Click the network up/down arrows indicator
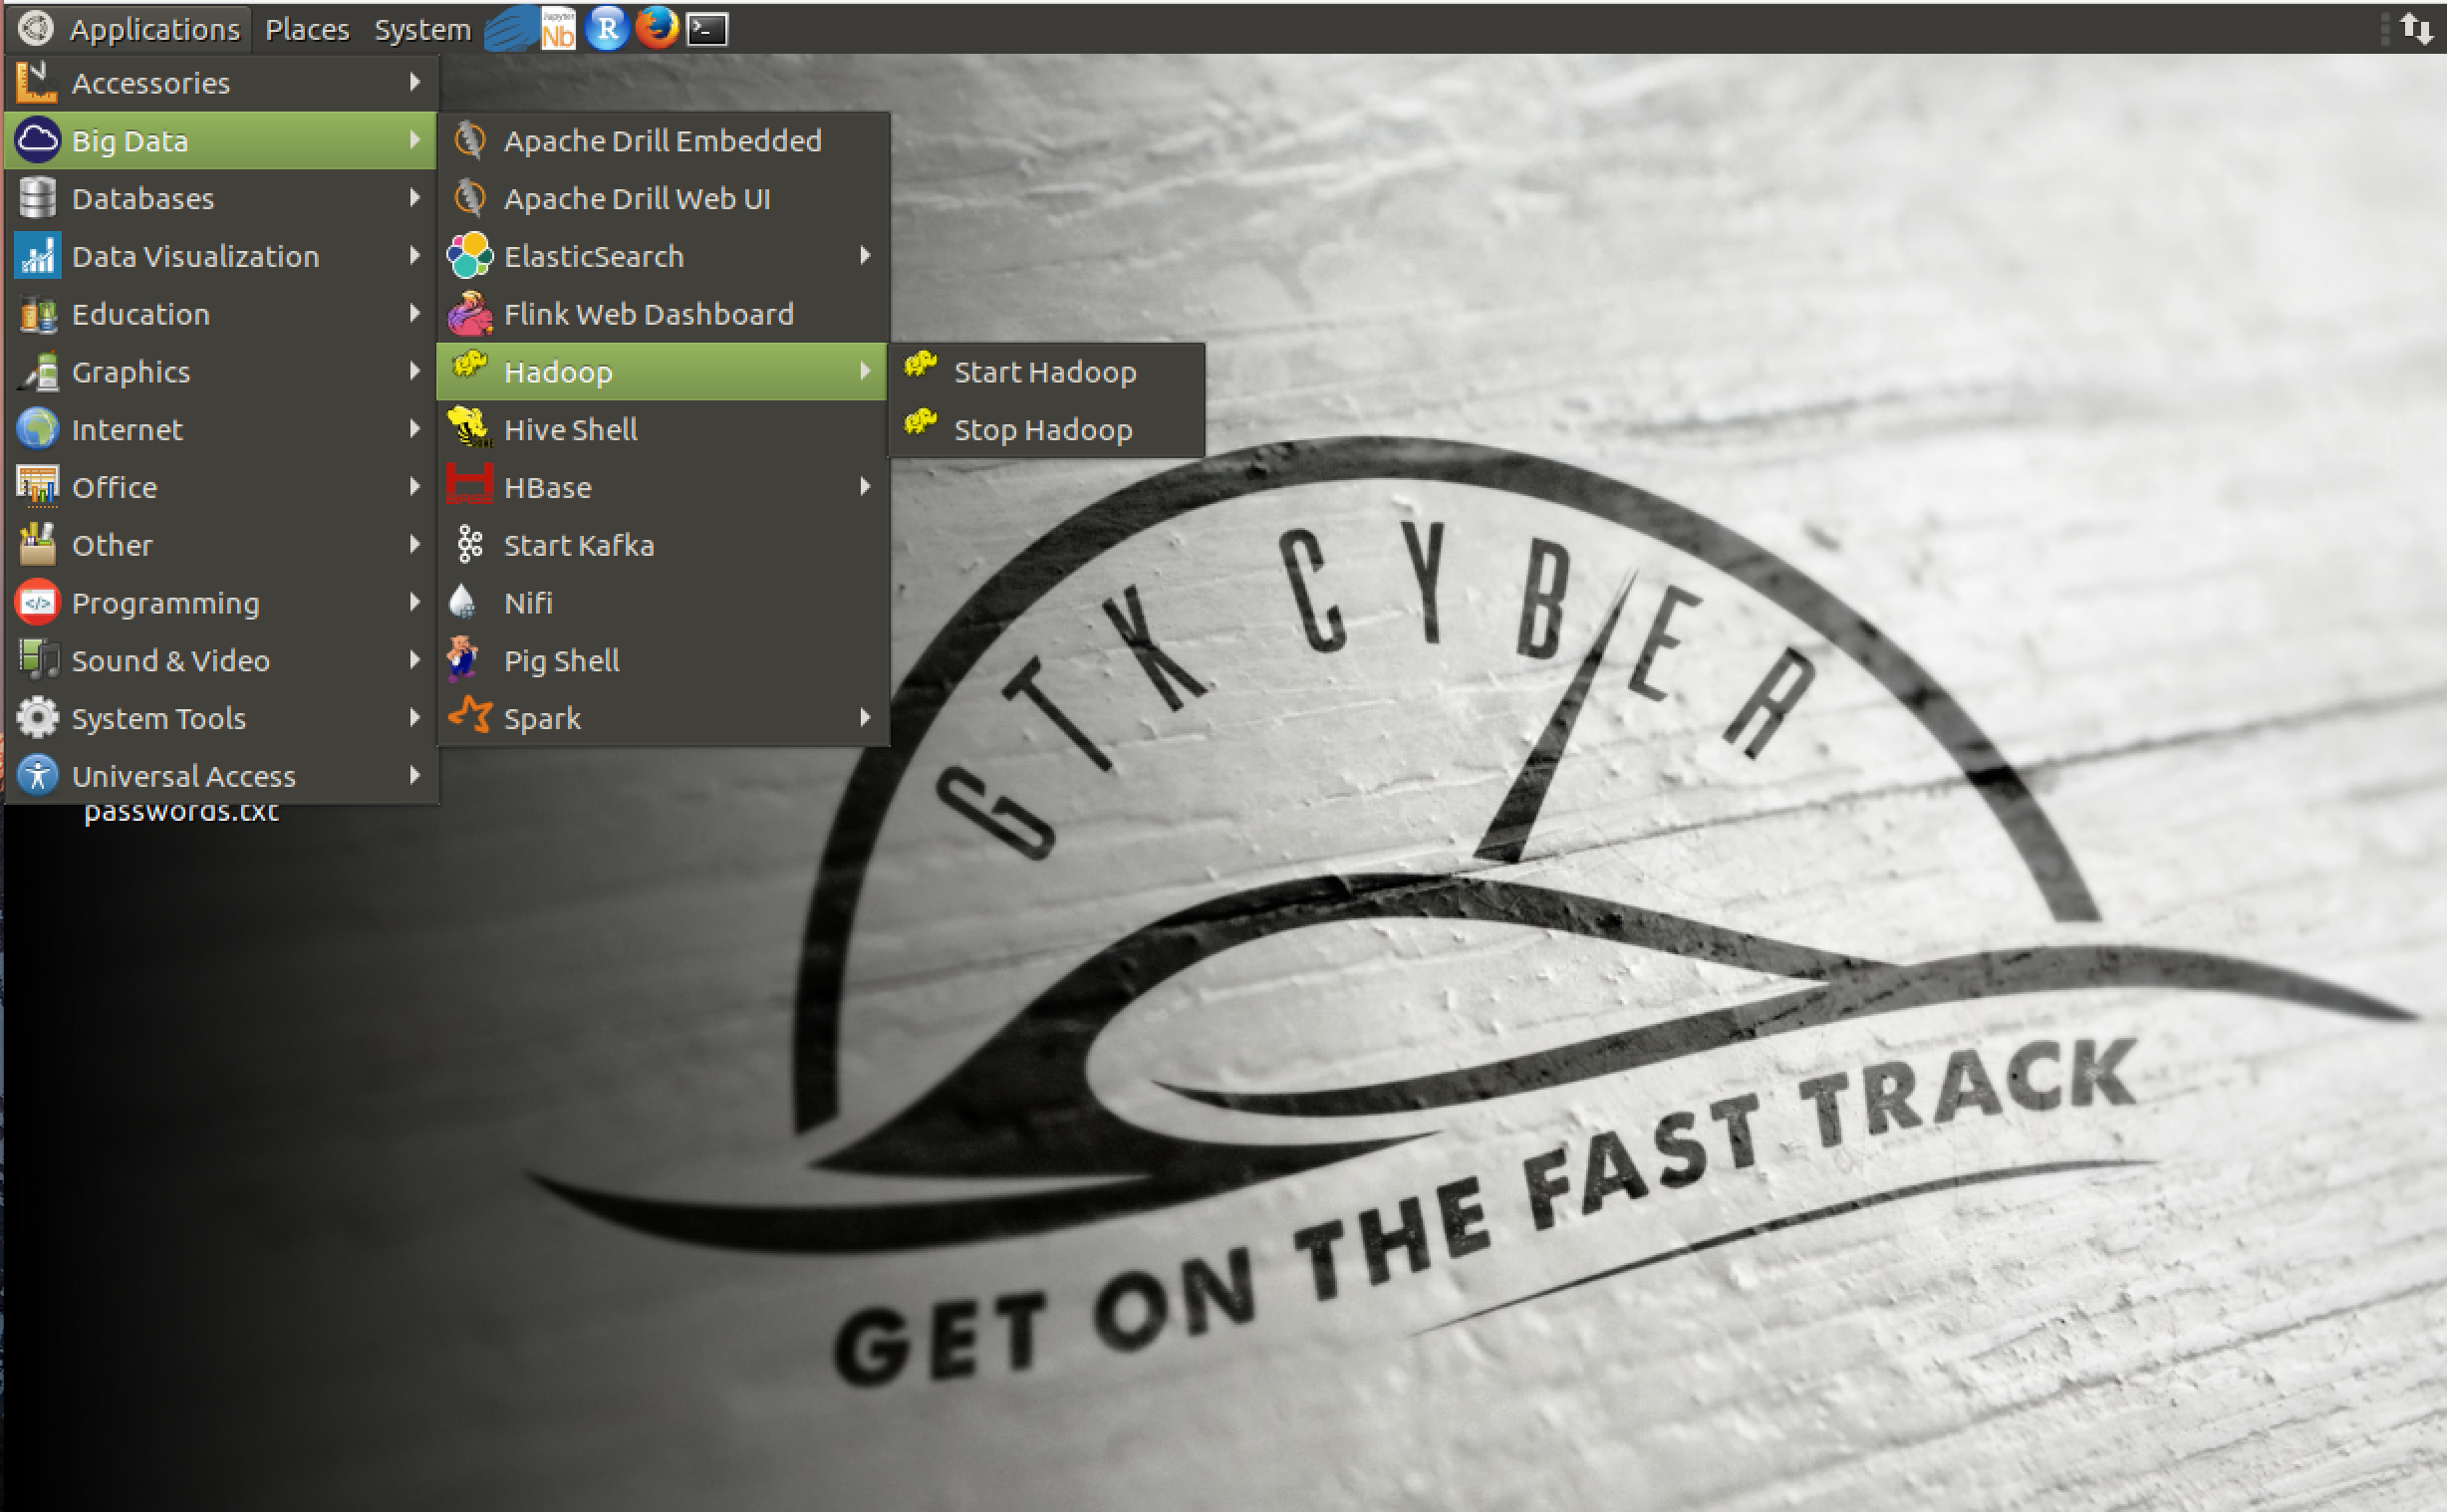 pyautogui.click(x=2415, y=28)
